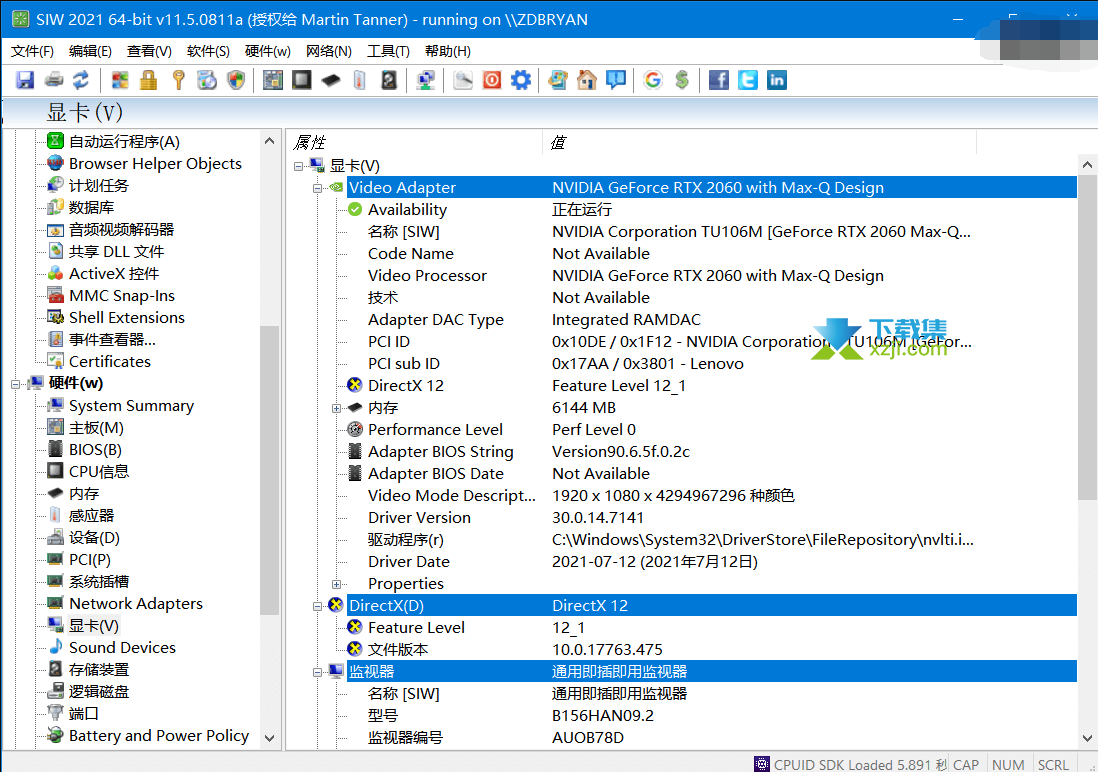
Task: Click the Google icon in the toolbar
Action: coord(653,80)
